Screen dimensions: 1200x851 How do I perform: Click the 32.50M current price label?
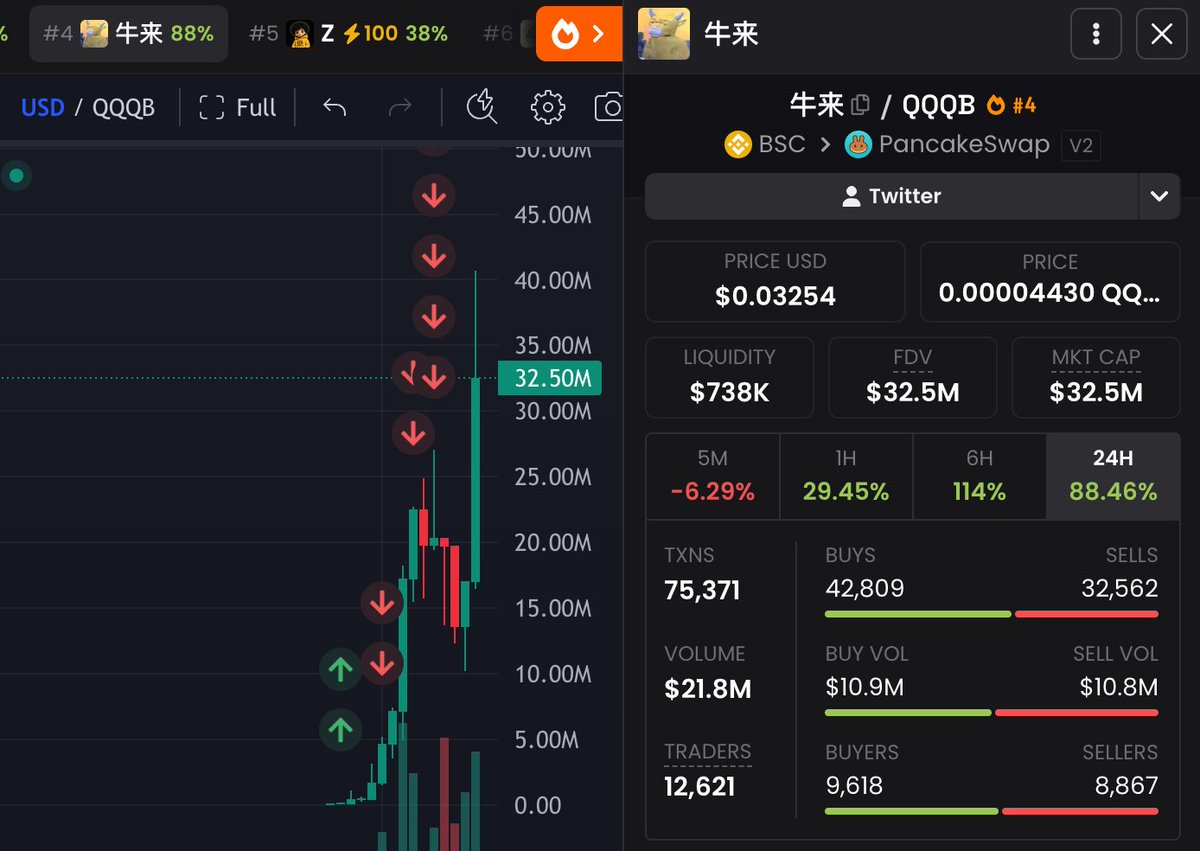[549, 378]
